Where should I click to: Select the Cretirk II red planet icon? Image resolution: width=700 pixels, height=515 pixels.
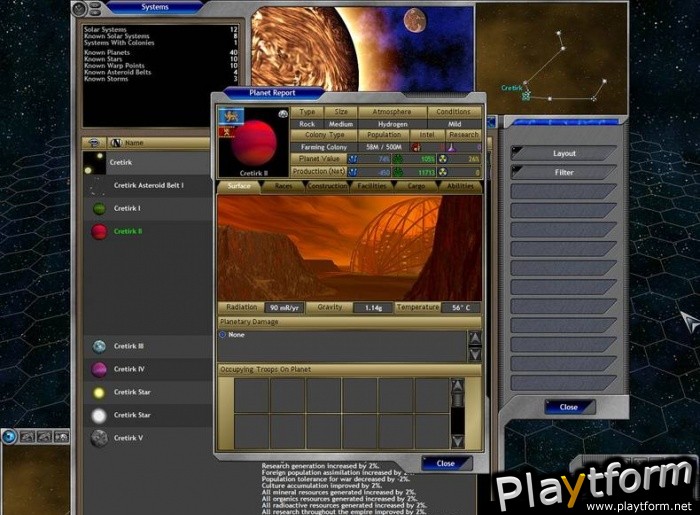click(99, 232)
